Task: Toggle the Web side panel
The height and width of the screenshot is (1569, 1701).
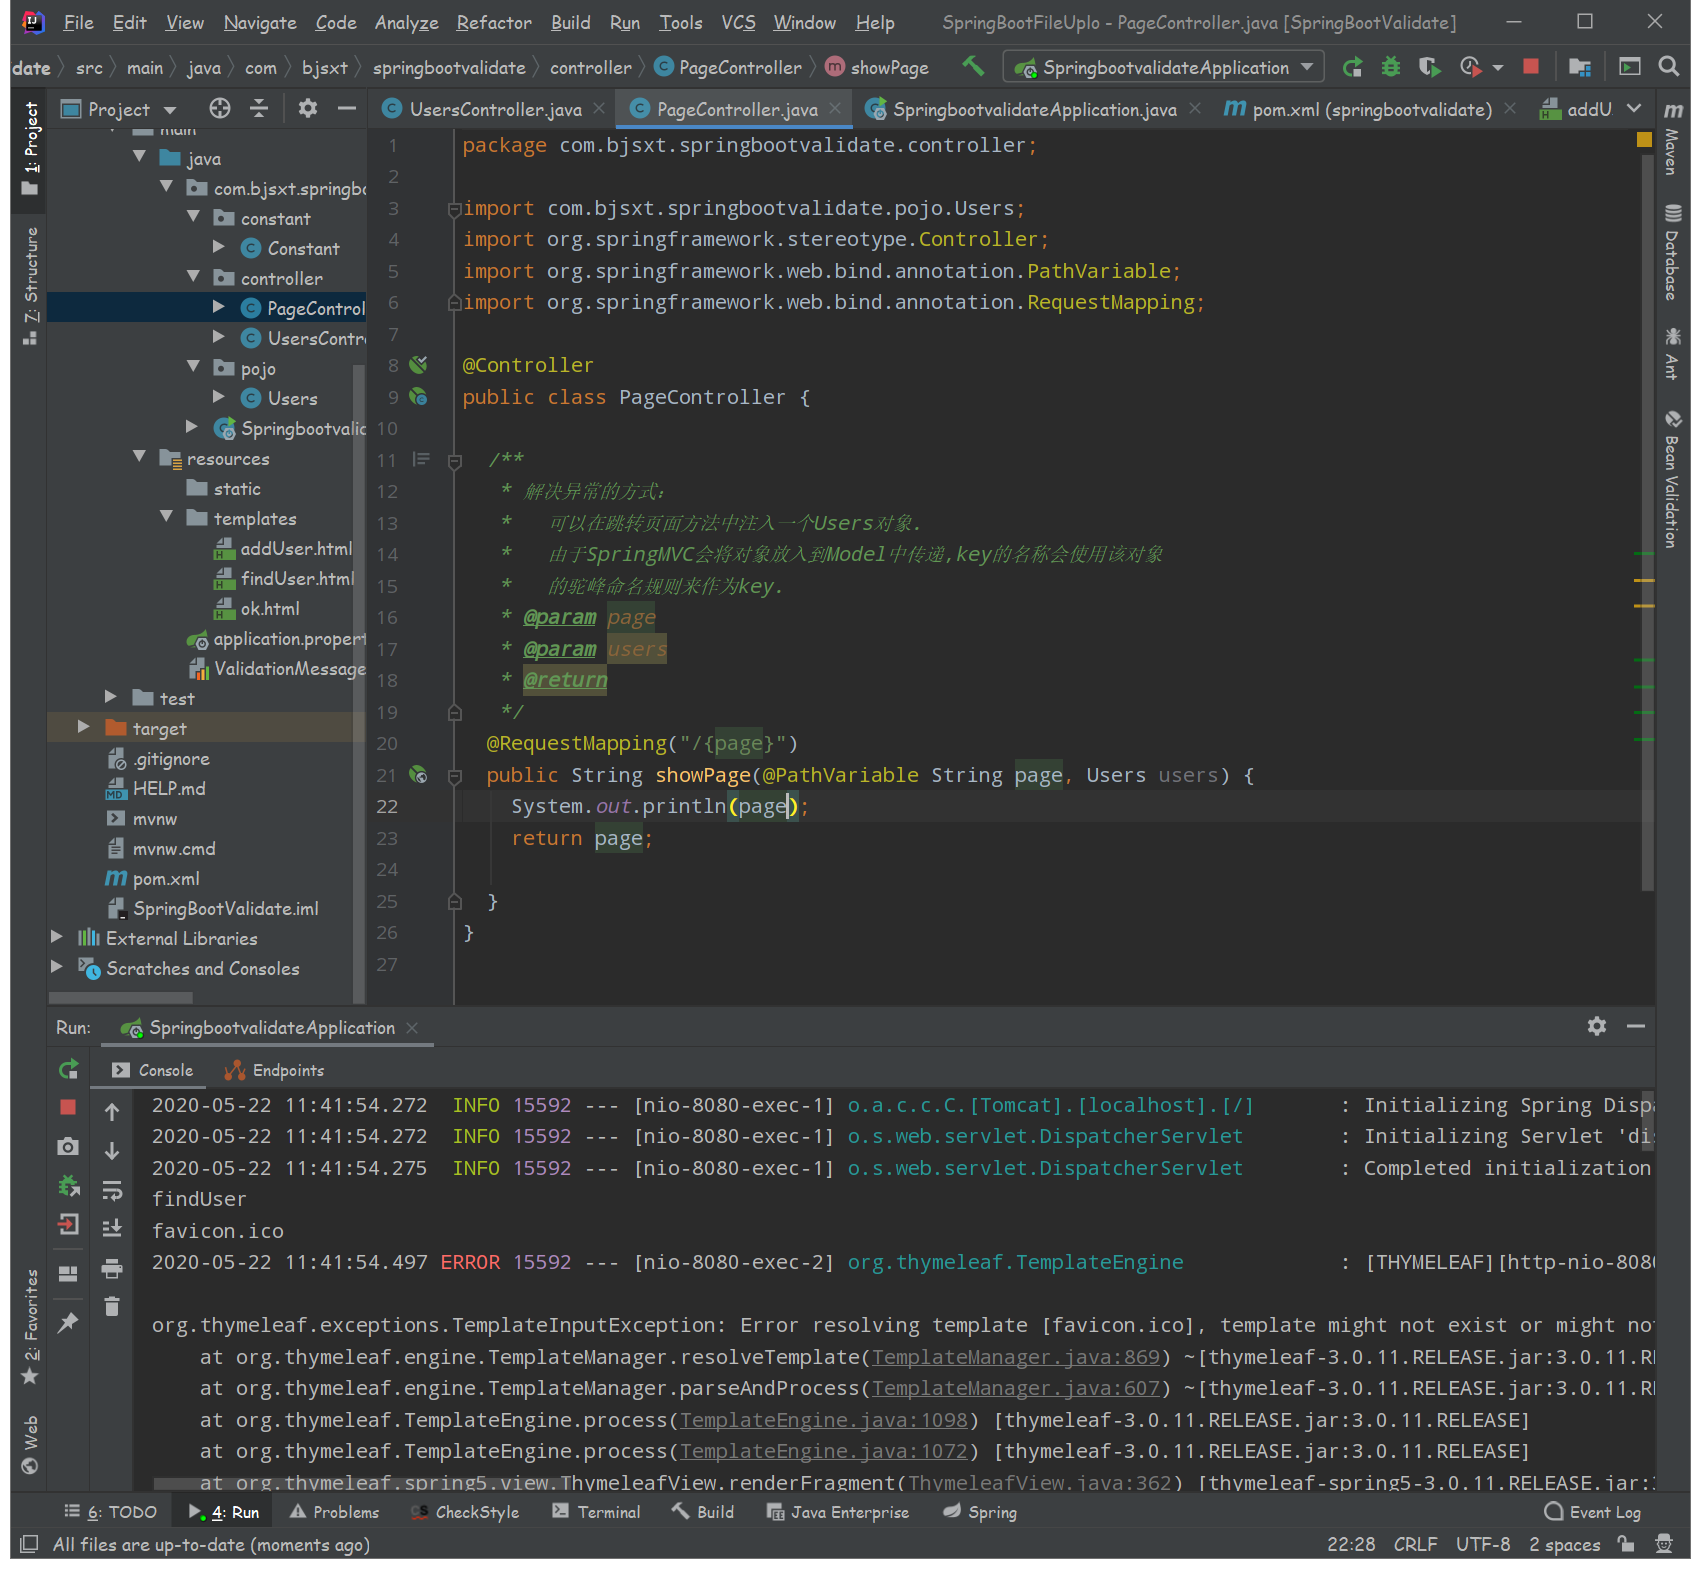Action: click(30, 1443)
